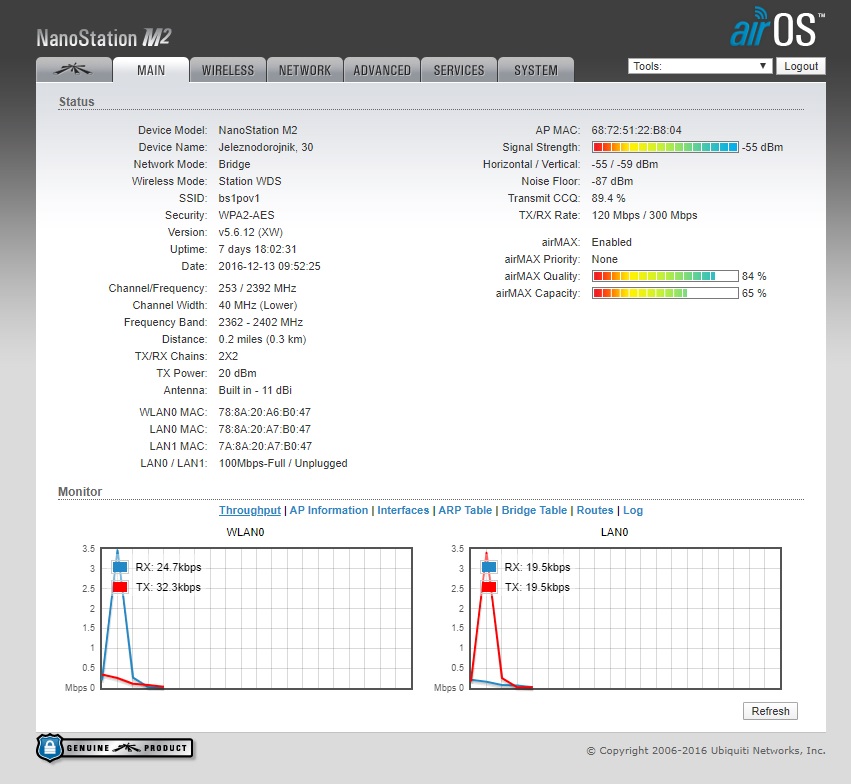Select the distance 0.2 miles (0.3 km)
The height and width of the screenshot is (784, 851).
click(x=263, y=339)
